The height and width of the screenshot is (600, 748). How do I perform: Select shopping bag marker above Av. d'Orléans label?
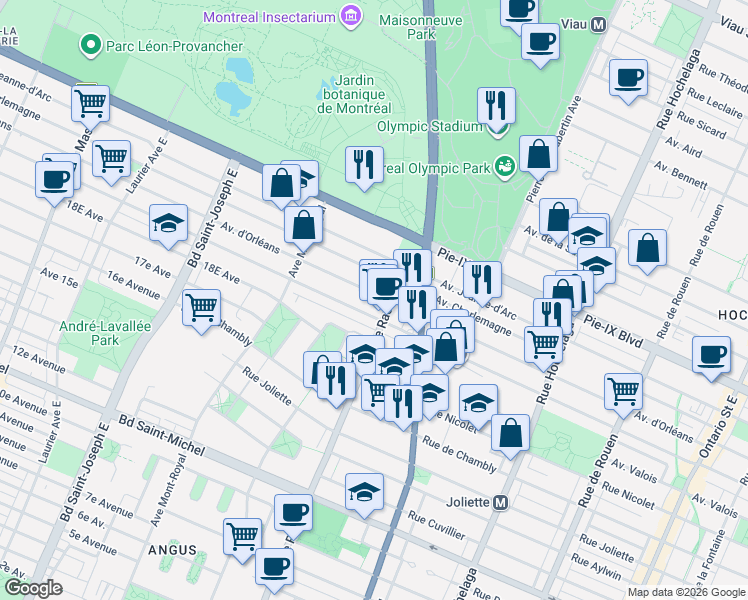[303, 225]
